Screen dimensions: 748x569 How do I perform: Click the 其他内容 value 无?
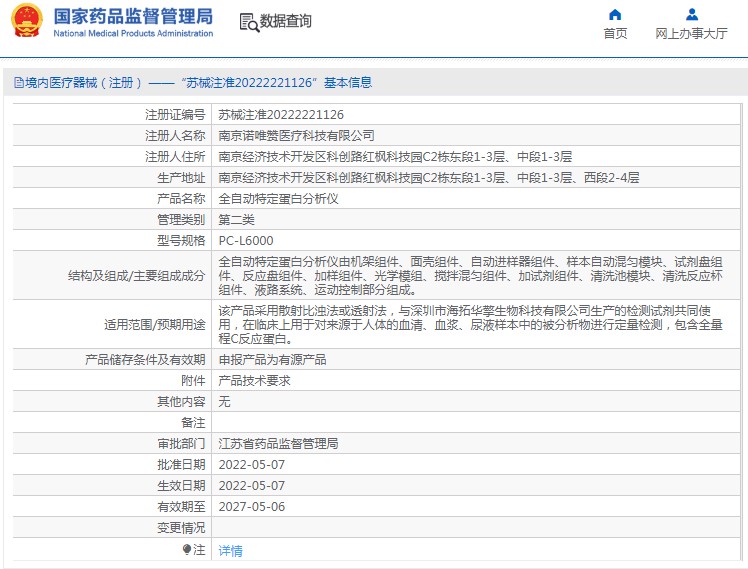click(x=224, y=402)
